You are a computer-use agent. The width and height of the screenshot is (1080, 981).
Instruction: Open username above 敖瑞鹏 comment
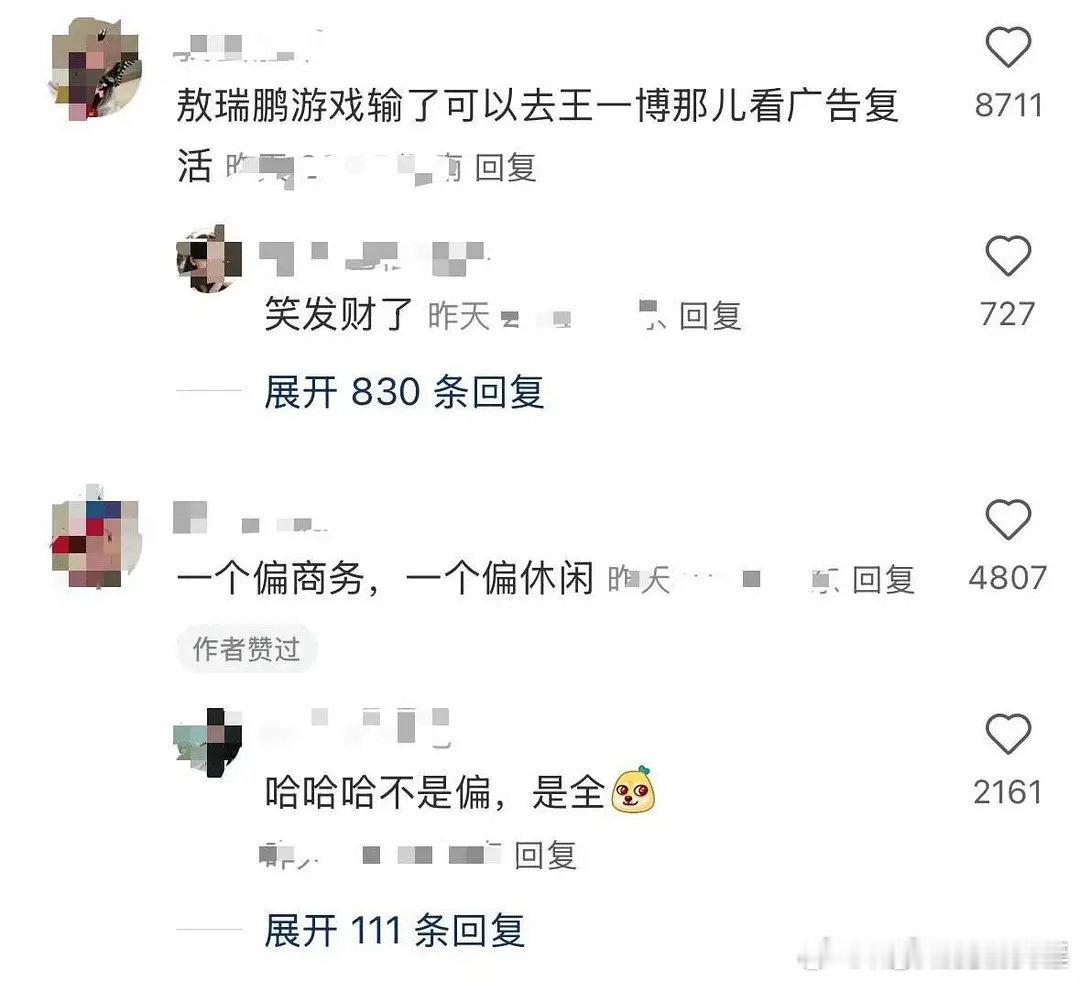click(x=245, y=48)
